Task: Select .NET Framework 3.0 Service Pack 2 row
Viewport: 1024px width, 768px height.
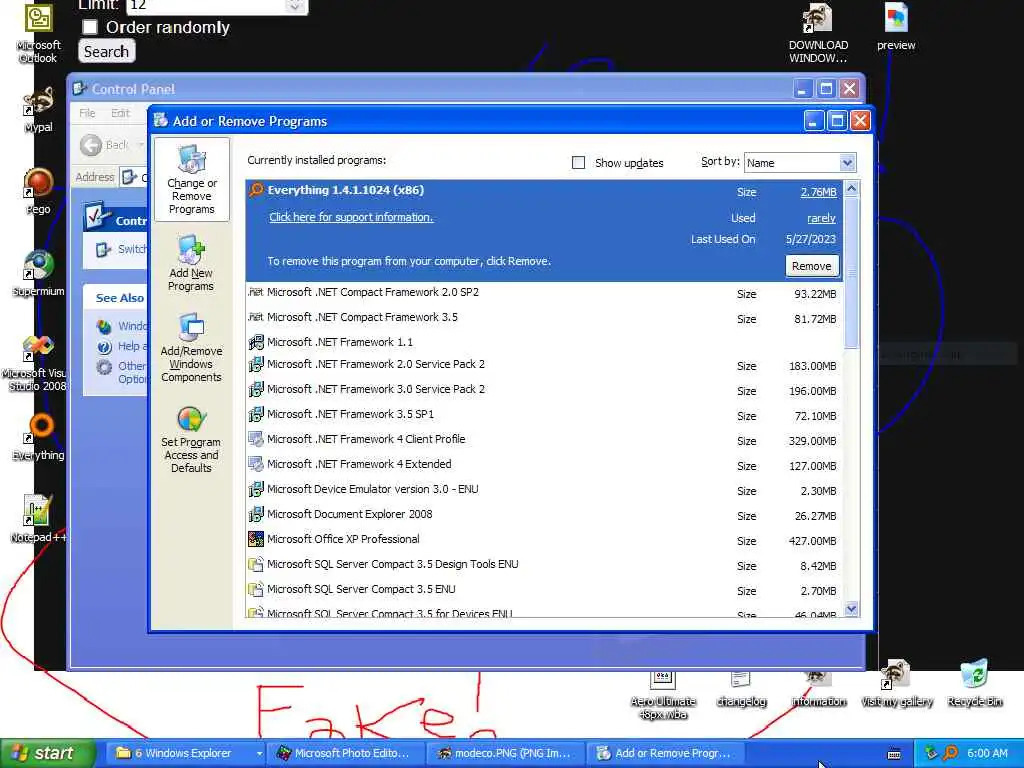Action: point(545,390)
